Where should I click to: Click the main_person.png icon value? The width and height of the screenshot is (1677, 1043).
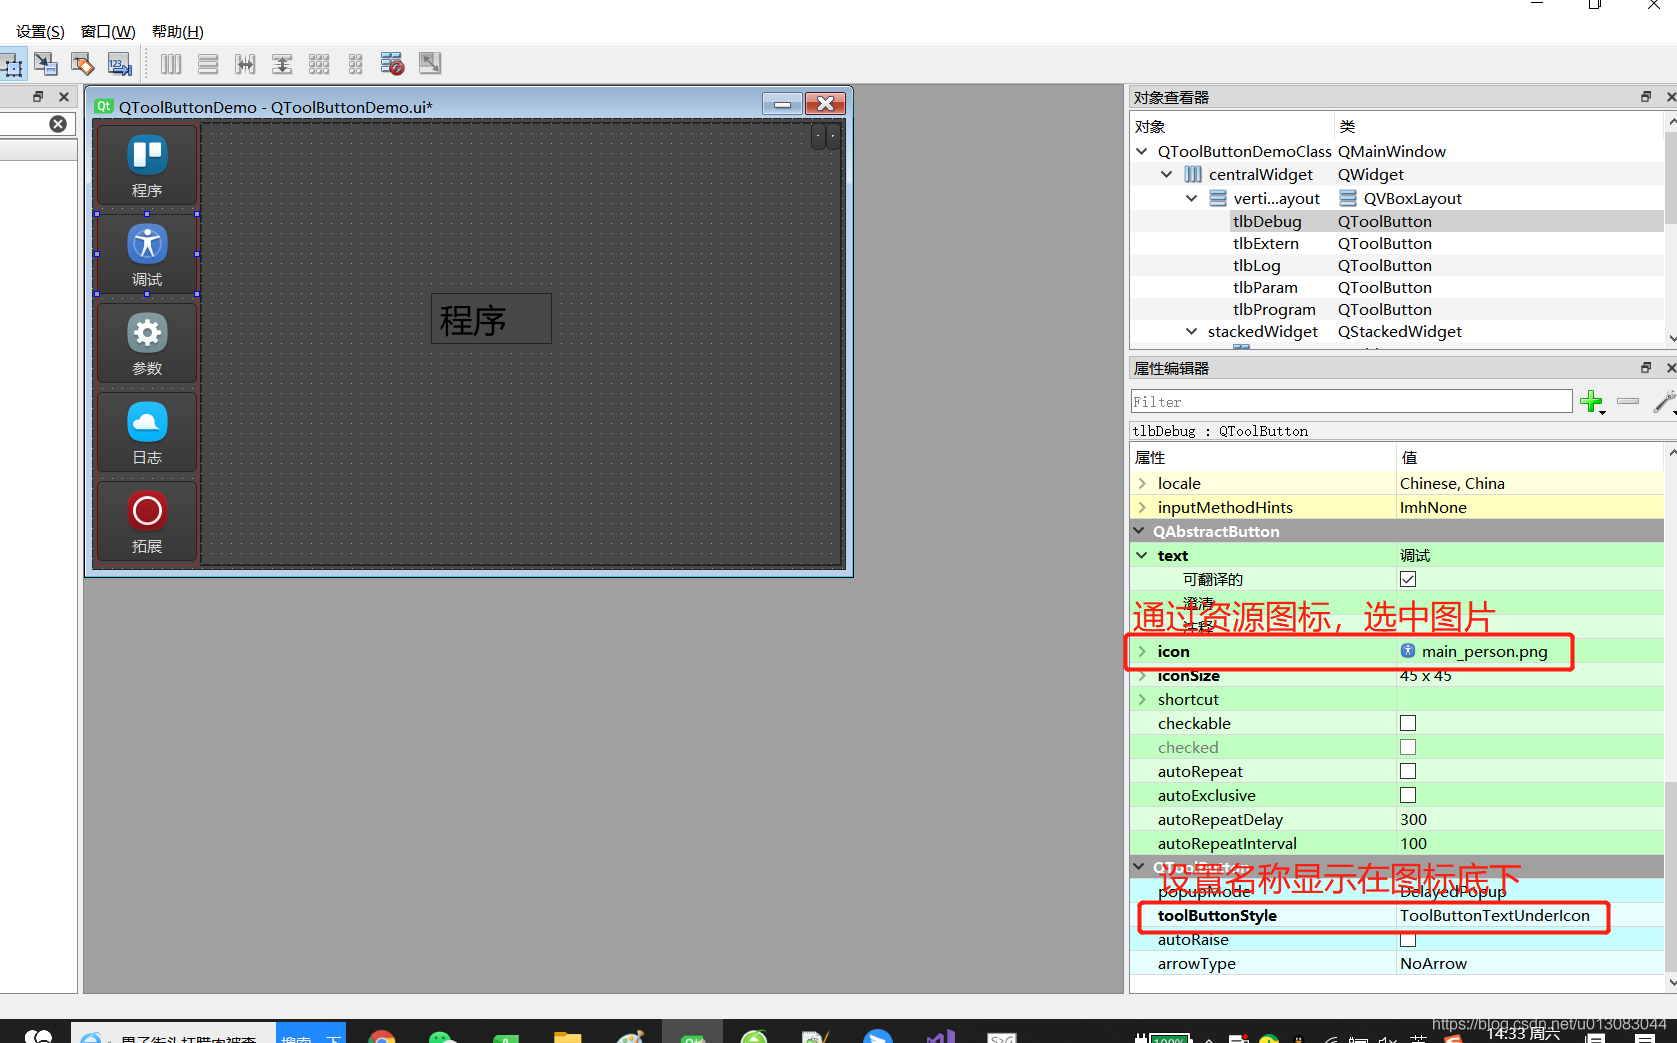click(x=1530, y=651)
